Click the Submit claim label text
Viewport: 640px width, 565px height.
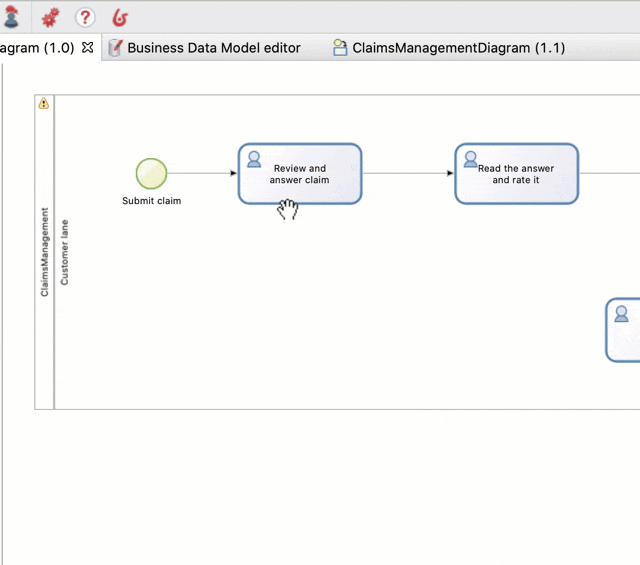(x=152, y=201)
